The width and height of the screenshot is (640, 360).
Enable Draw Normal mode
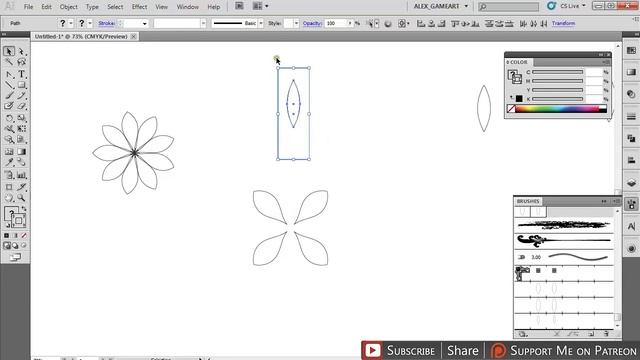7,246
